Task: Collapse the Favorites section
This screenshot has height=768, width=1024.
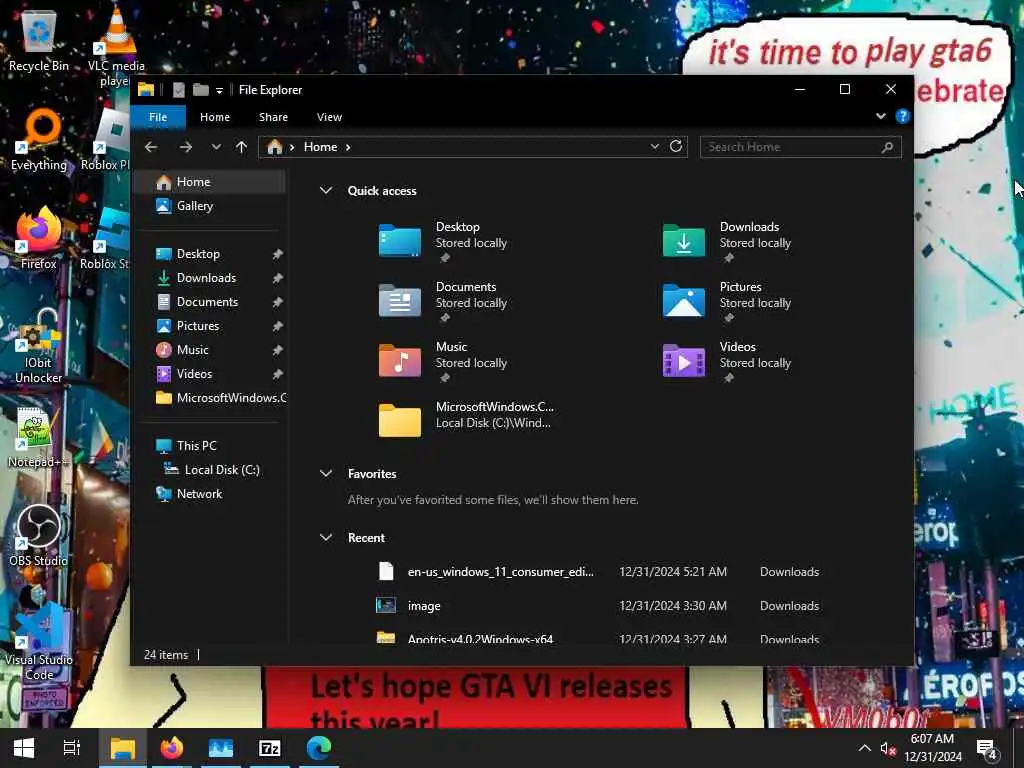Action: click(x=326, y=473)
